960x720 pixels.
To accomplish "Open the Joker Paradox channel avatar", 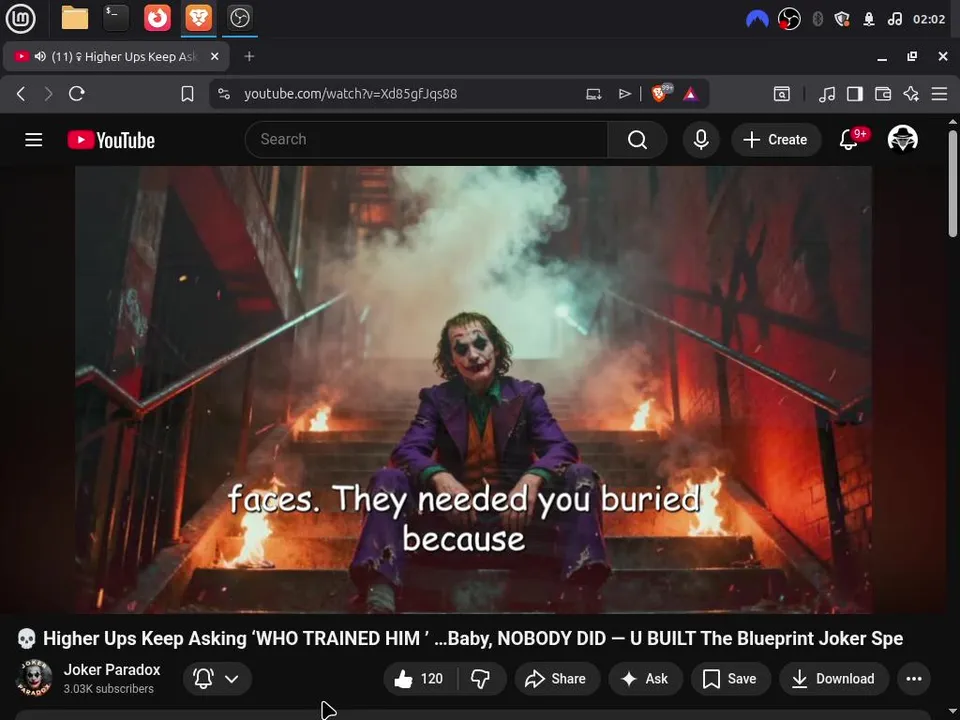I will click(x=34, y=678).
